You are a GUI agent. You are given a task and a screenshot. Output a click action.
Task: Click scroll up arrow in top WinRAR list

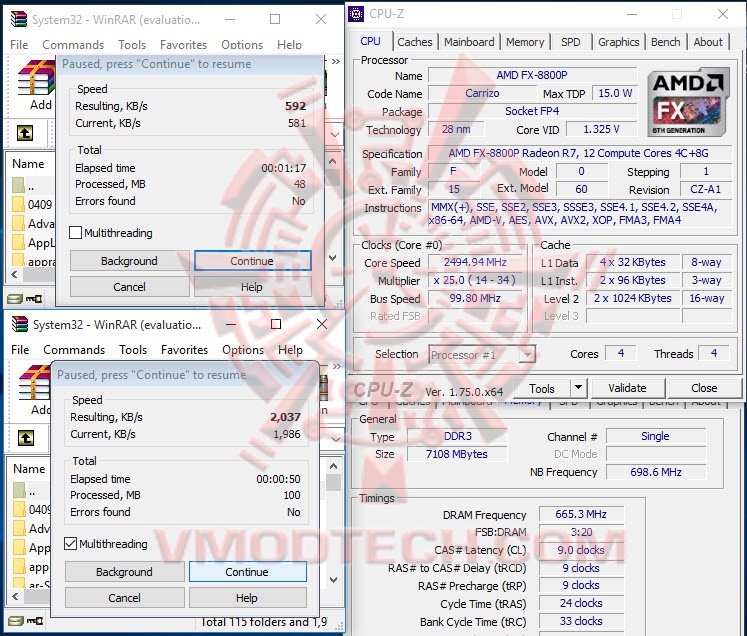(333, 162)
